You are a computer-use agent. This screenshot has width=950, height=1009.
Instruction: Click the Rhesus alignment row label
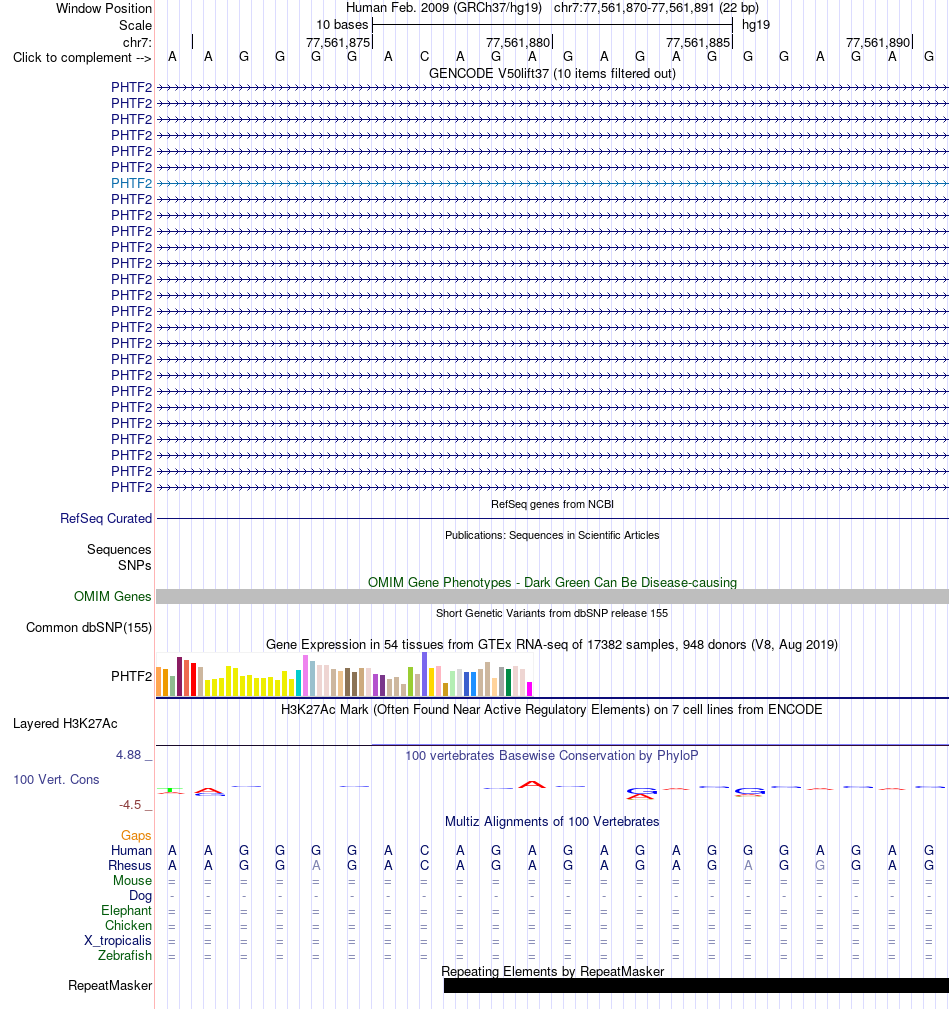[129, 866]
